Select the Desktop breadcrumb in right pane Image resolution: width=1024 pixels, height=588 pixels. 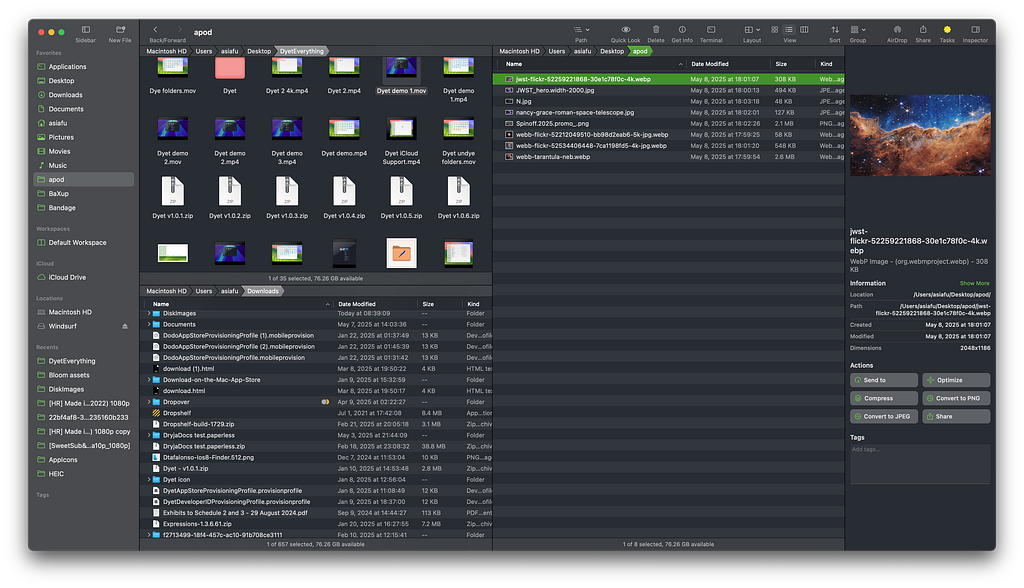612,51
